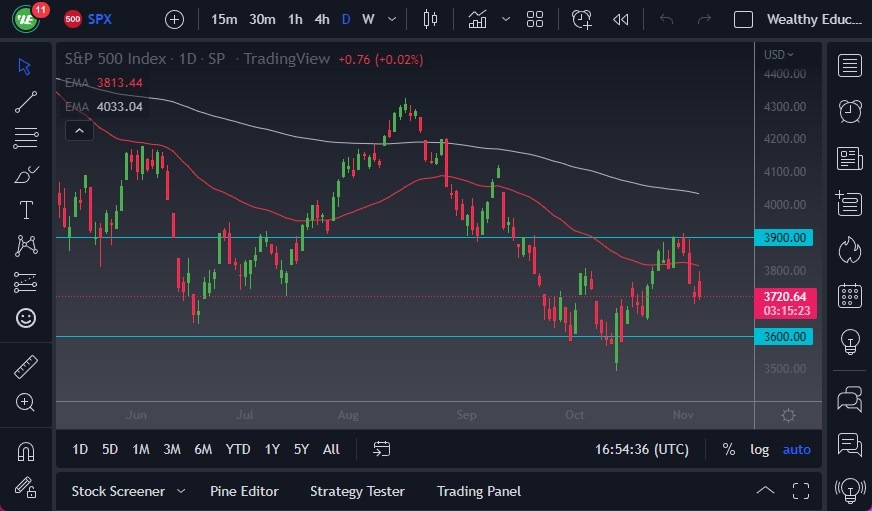Click the candlestick chart style icon
This screenshot has height=511, width=872.
click(x=431, y=19)
